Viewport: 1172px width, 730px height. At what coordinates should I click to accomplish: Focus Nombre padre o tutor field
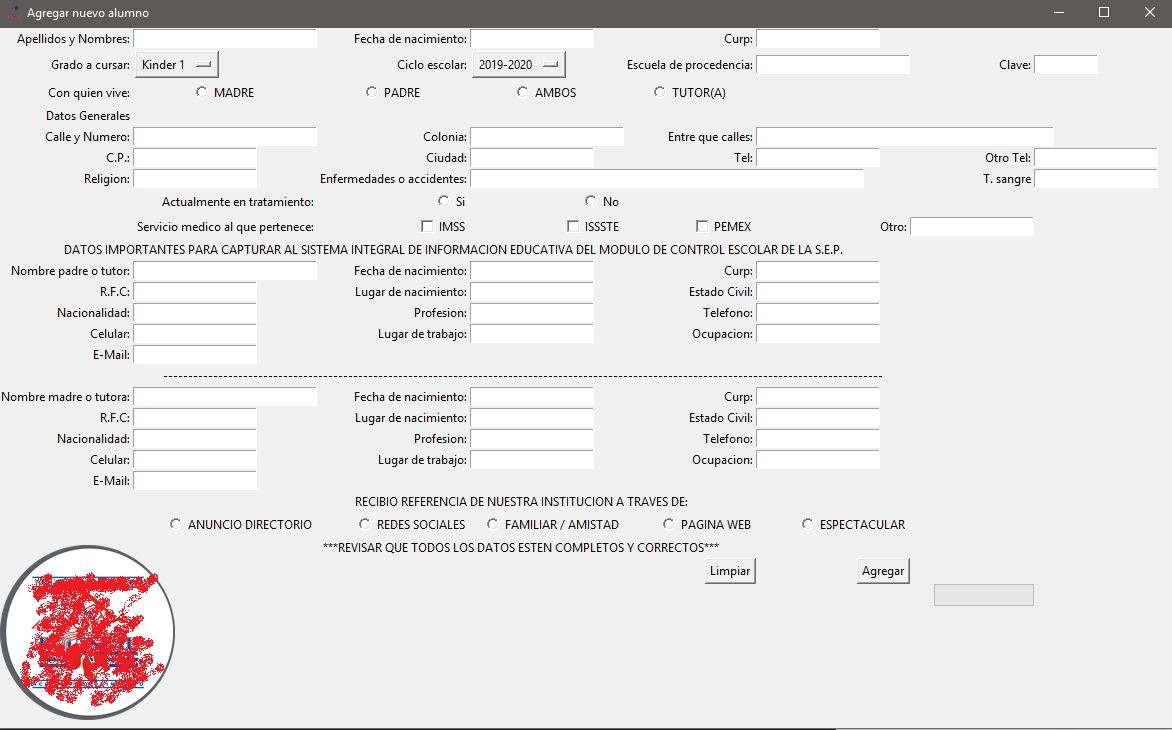point(225,270)
